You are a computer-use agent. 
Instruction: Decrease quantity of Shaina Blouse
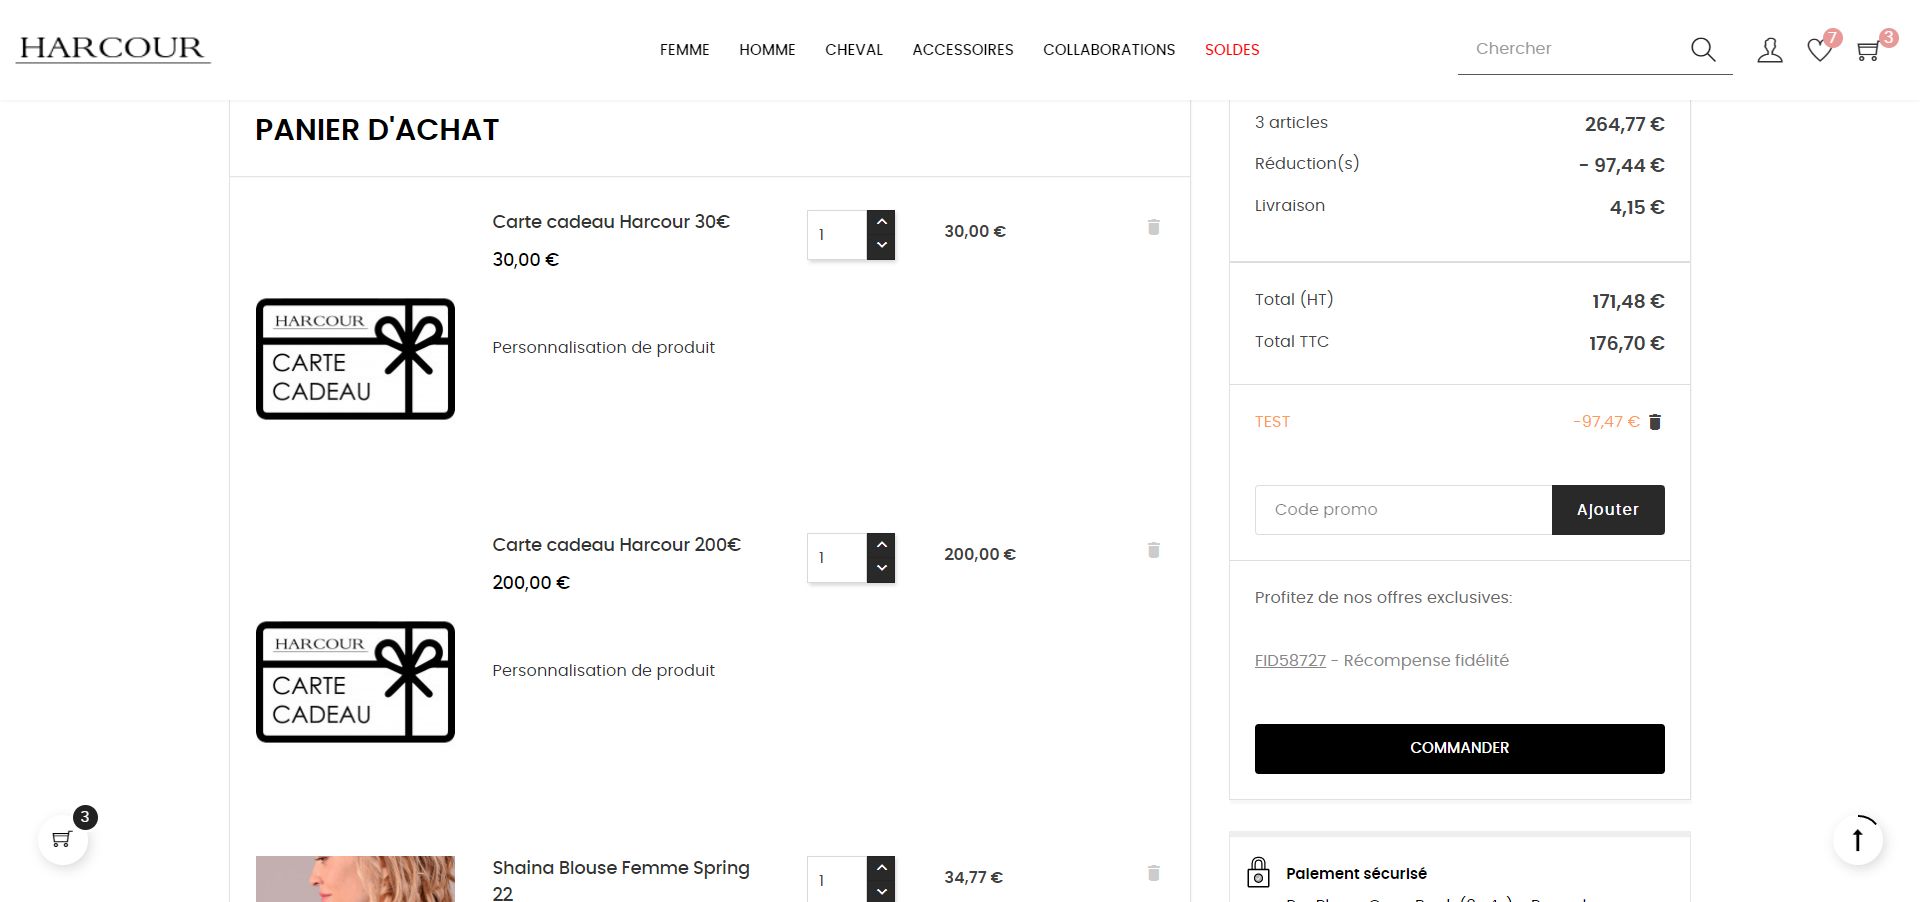881,891
